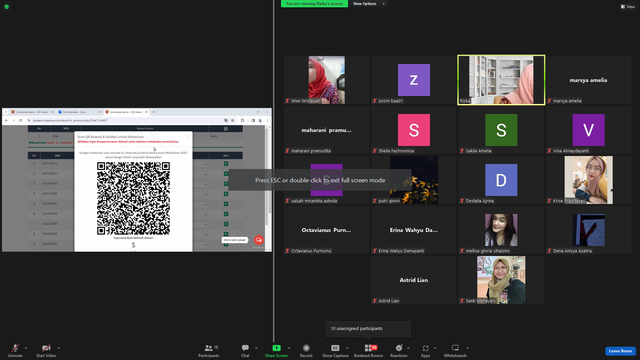Select Destalia Ajrina's D avatar tile
Image resolution: width=640 pixels, height=360 pixels.
501,180
